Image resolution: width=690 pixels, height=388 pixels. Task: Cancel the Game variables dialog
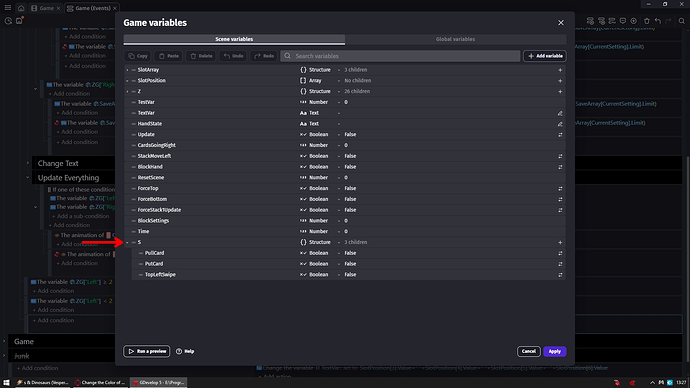(529, 351)
